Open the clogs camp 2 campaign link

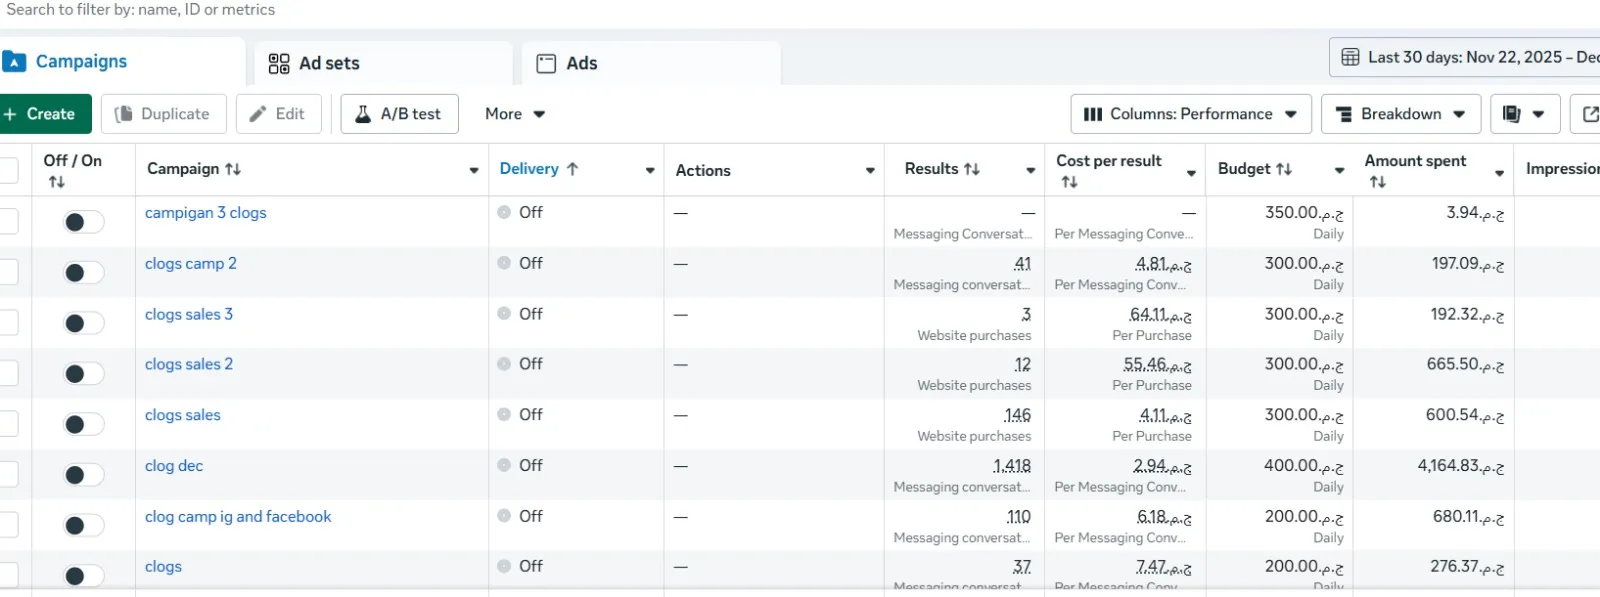coord(191,264)
